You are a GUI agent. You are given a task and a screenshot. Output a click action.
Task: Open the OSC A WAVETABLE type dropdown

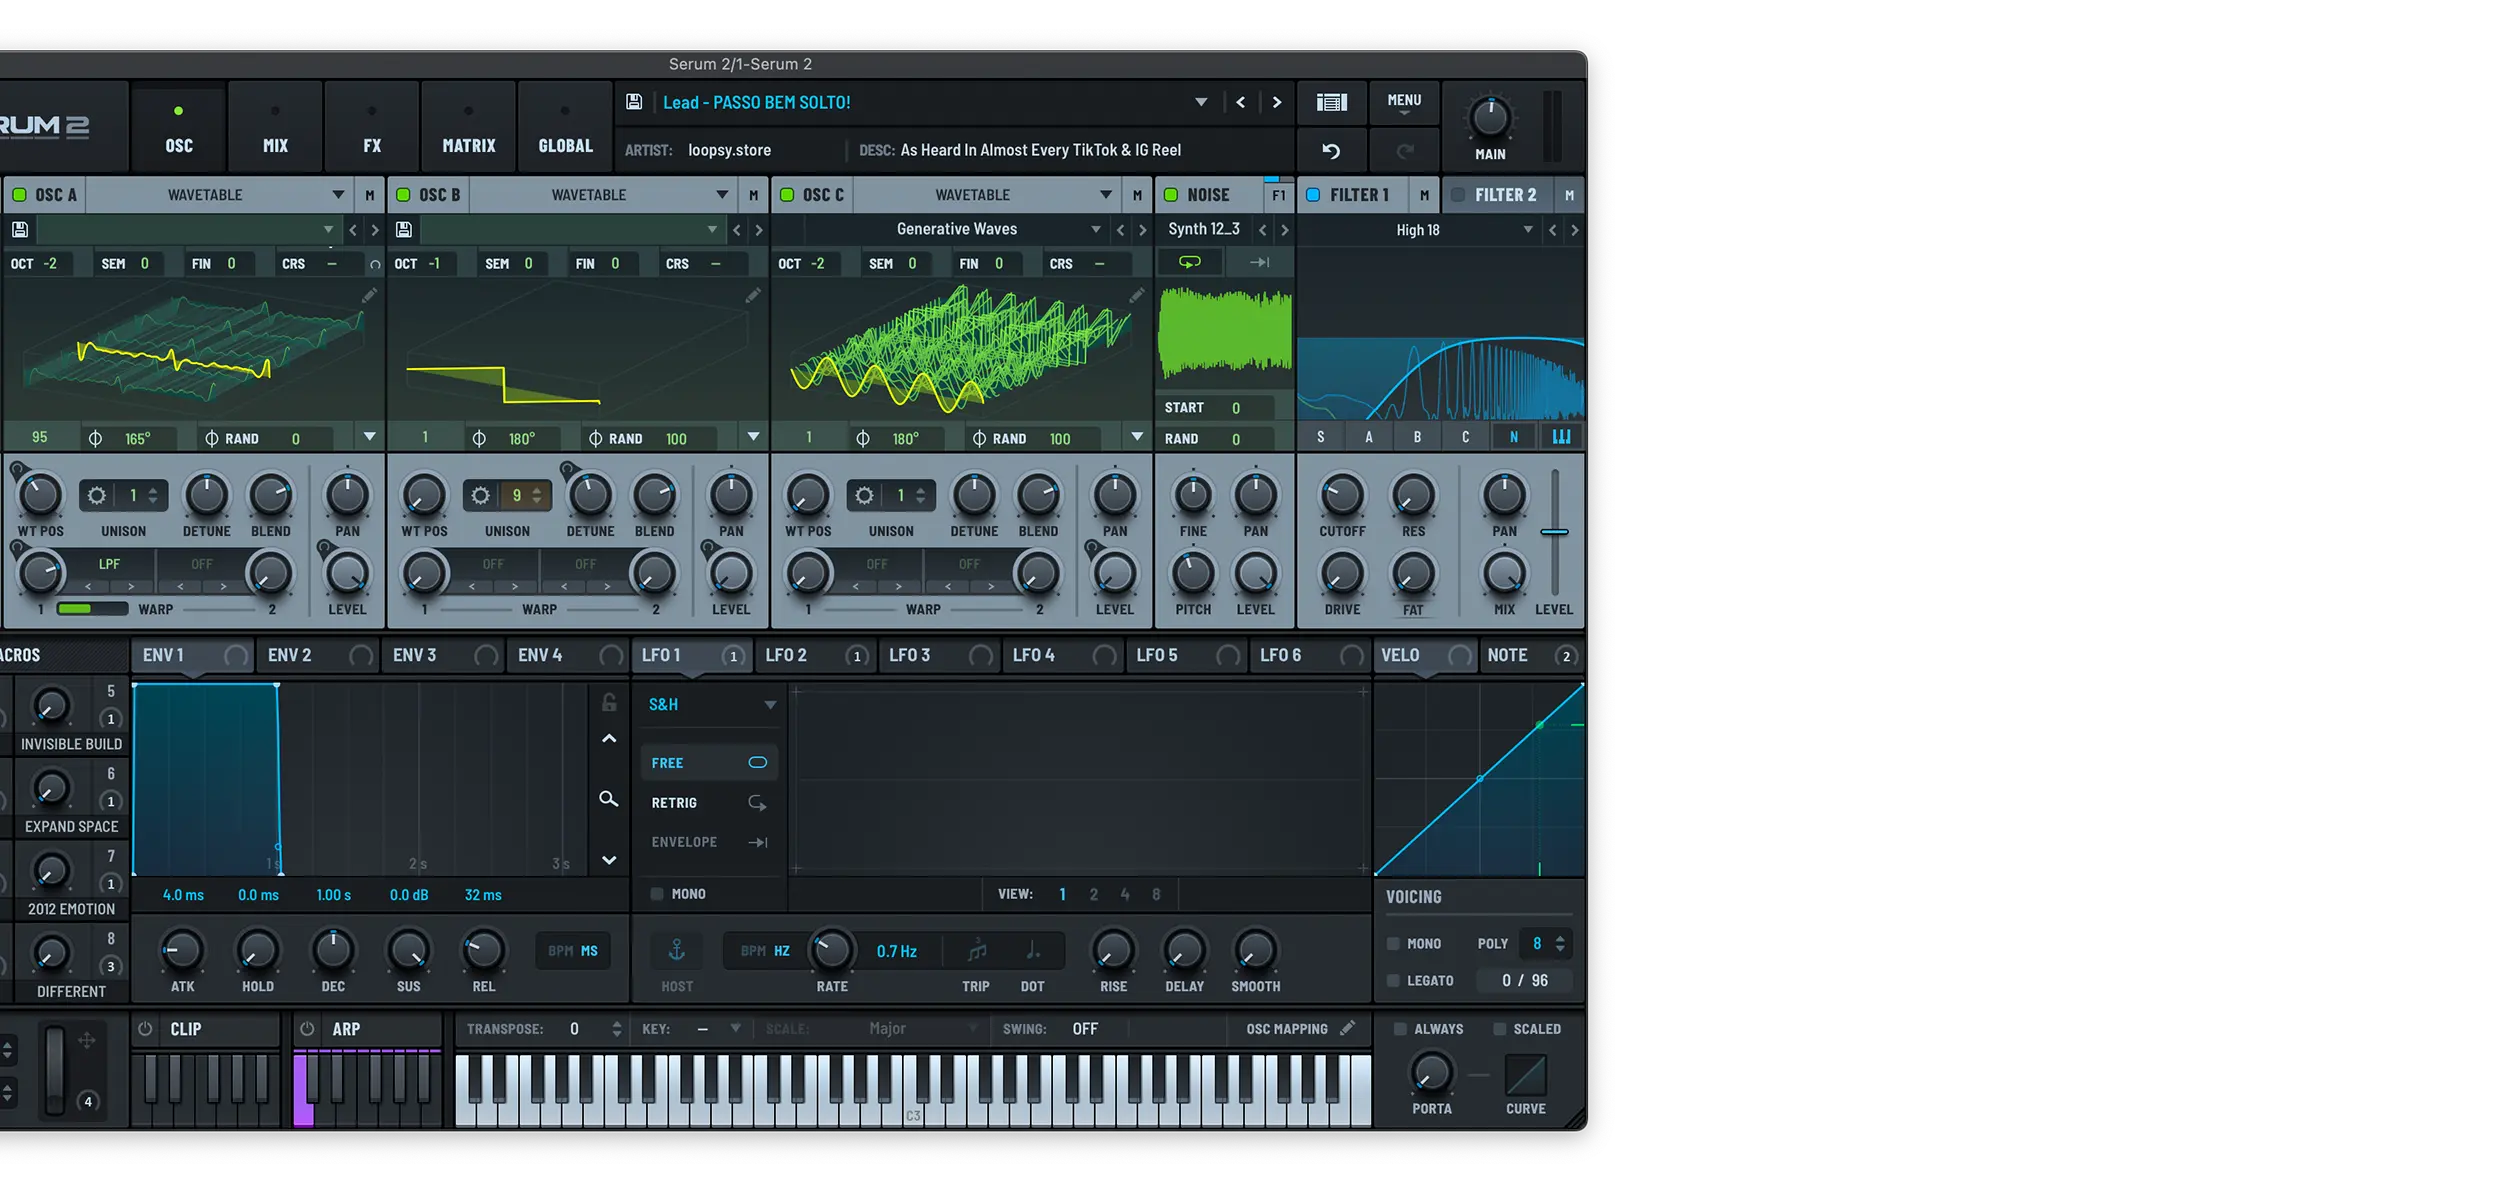(x=218, y=195)
